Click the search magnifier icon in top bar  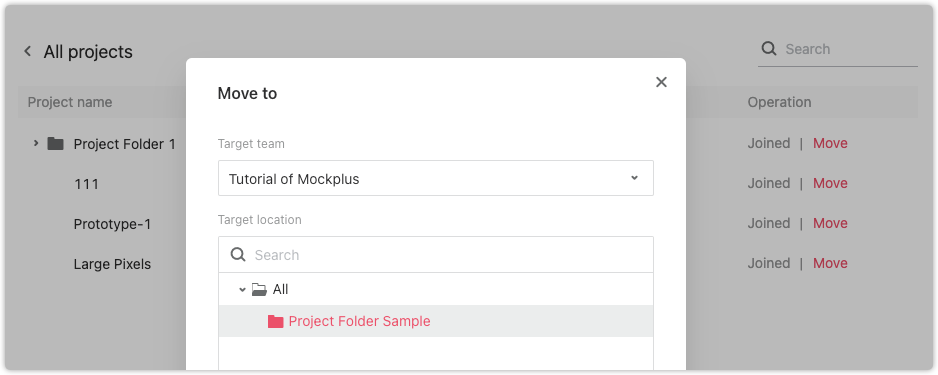coord(769,48)
